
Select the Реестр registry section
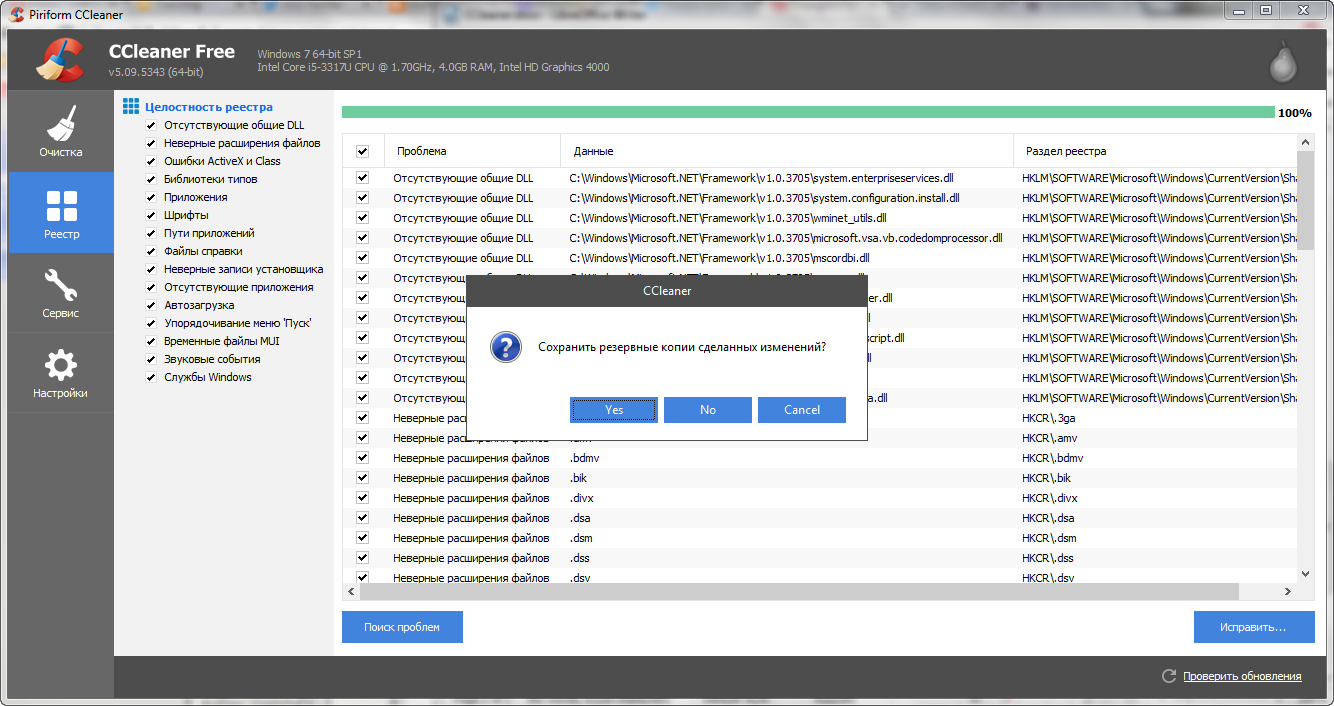(61, 212)
